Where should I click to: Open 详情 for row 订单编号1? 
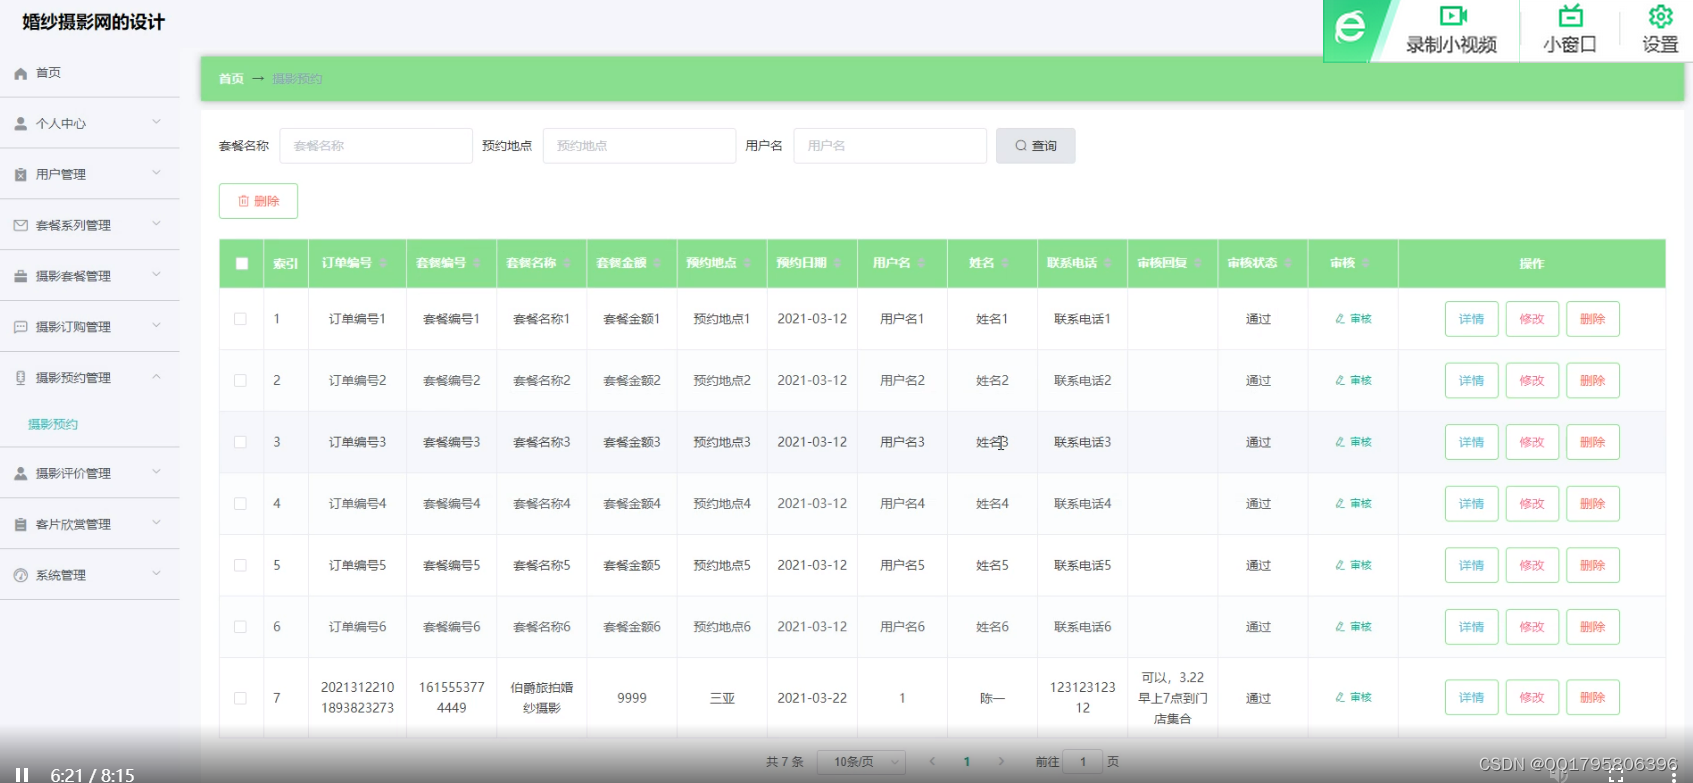click(x=1471, y=319)
